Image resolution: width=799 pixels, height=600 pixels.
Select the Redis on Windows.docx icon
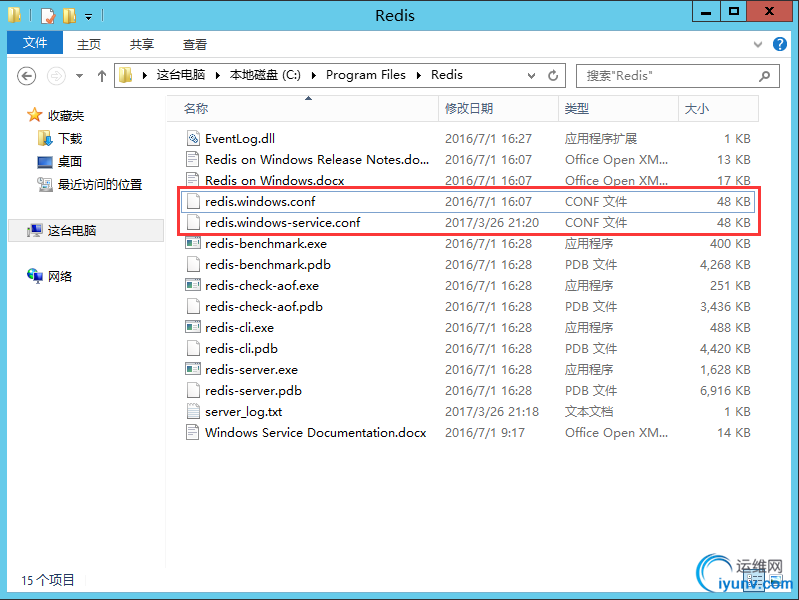pyautogui.click(x=193, y=180)
